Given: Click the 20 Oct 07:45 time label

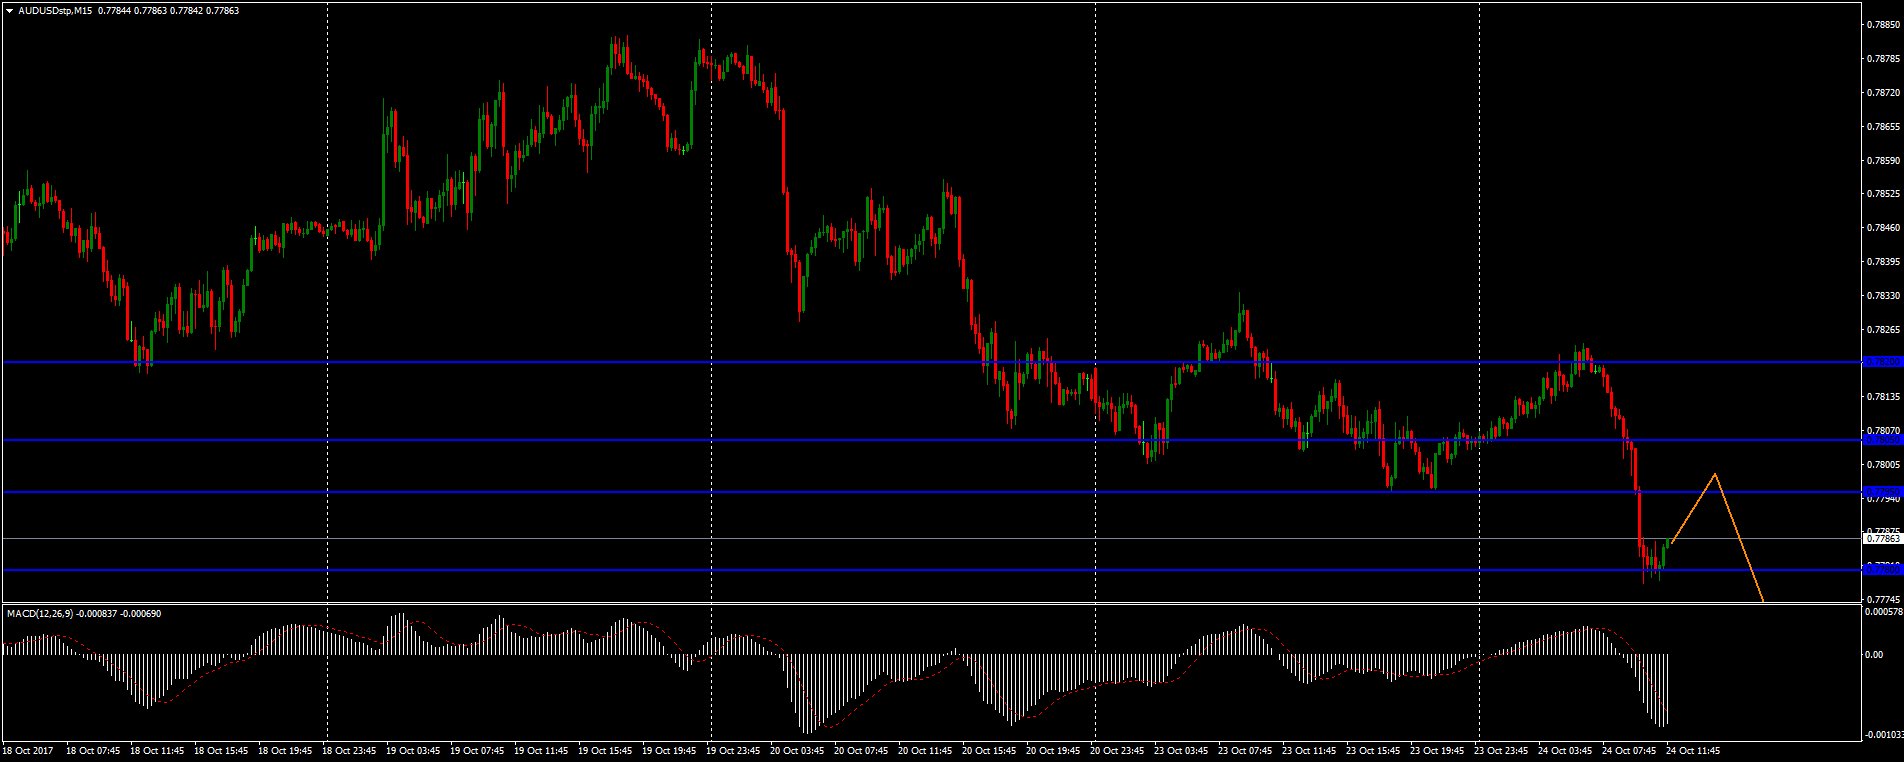Looking at the screenshot, I should pos(860,750).
